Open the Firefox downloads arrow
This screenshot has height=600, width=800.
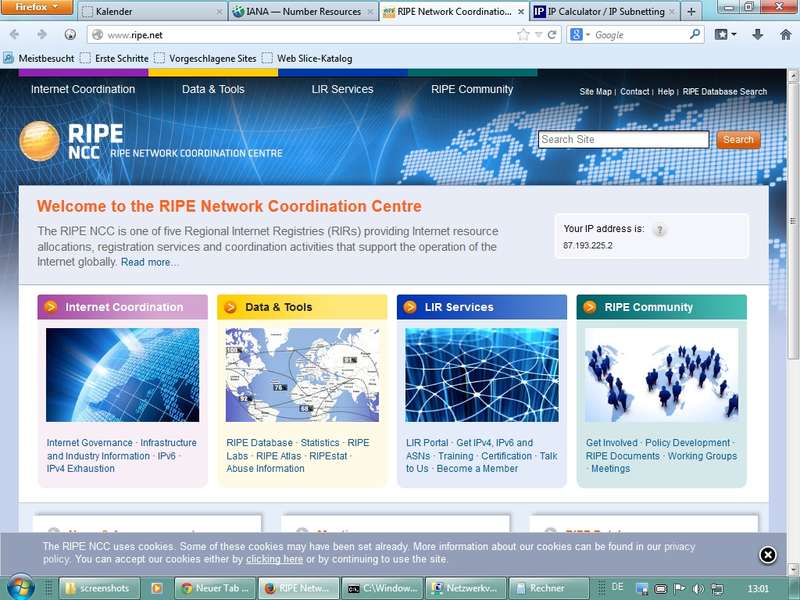[x=757, y=34]
